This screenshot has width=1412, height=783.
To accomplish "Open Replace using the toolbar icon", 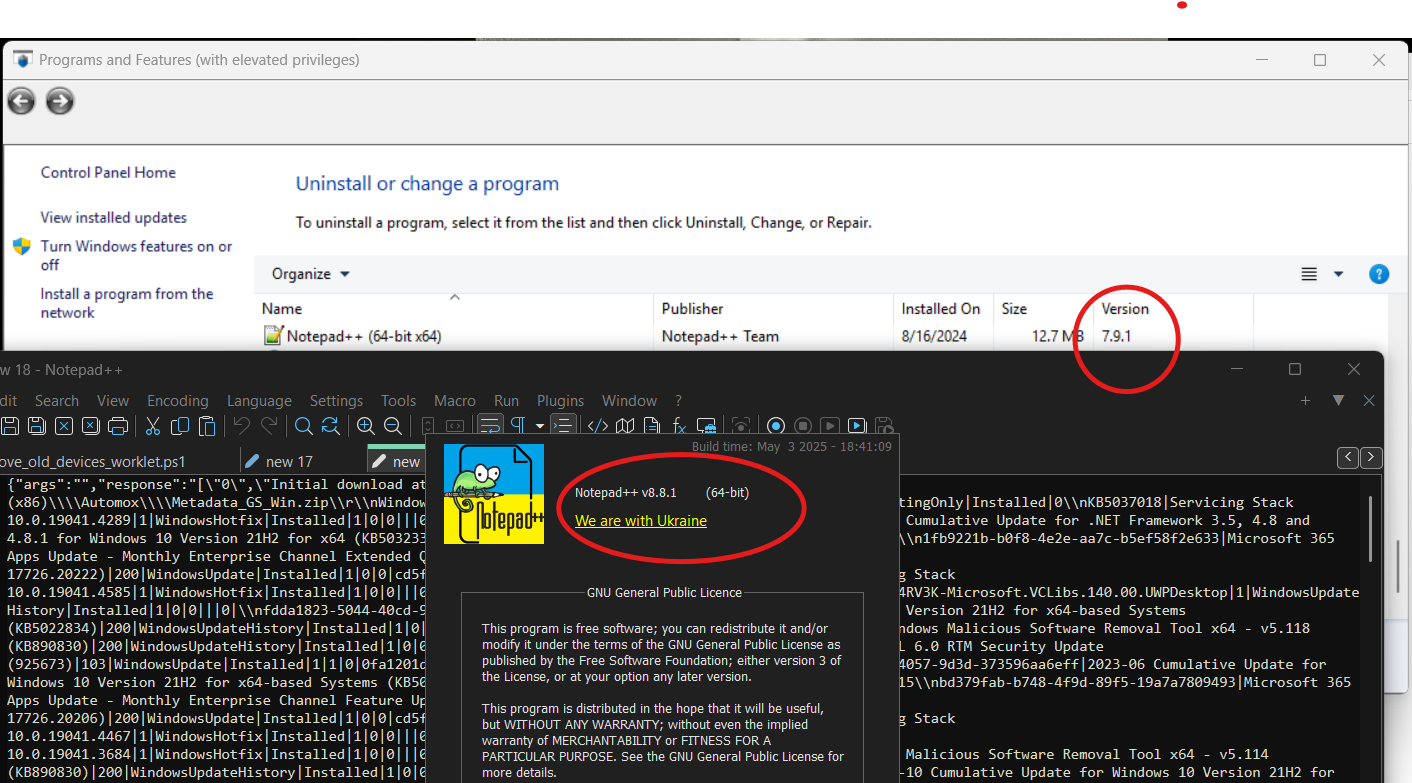I will point(330,425).
